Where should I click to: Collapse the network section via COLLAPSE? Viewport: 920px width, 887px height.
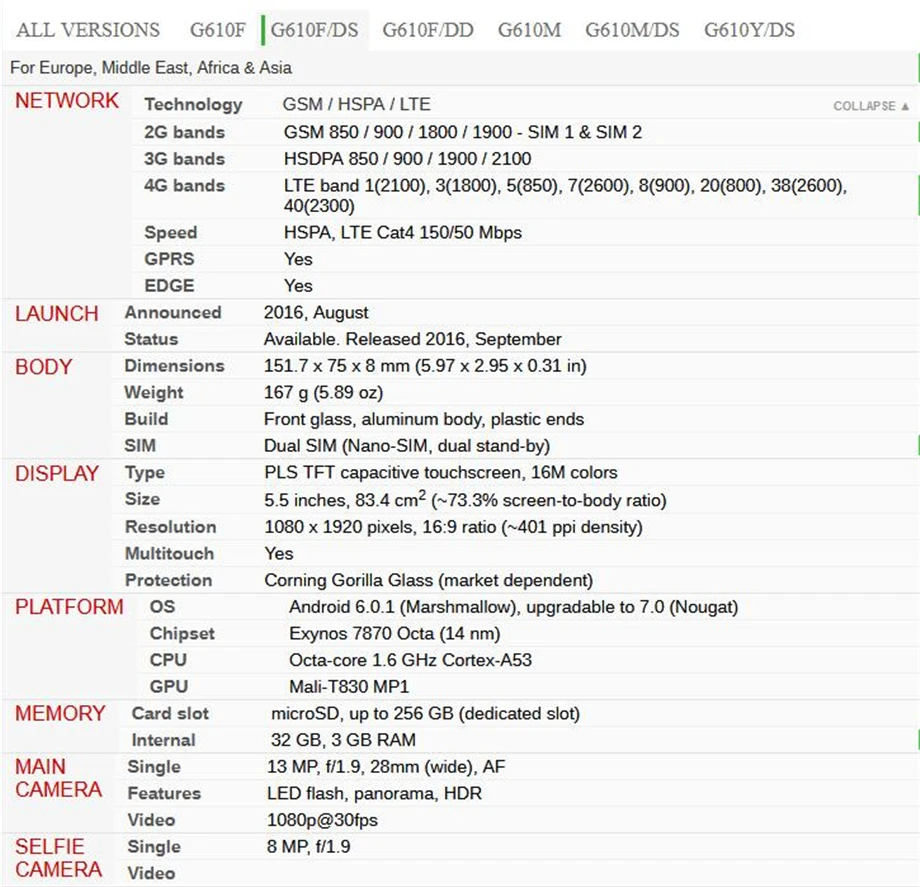871,106
